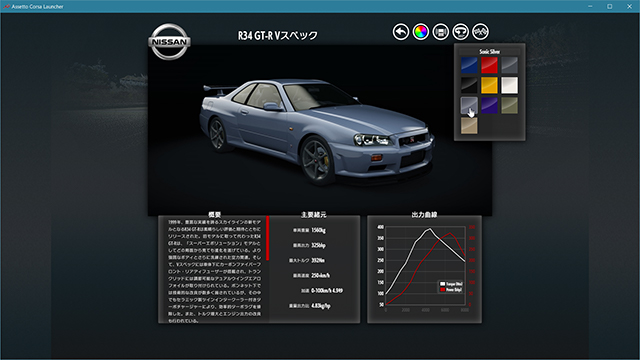Pick the beige paint swatch
Viewport: 640px width, 360px height.
point(469,126)
